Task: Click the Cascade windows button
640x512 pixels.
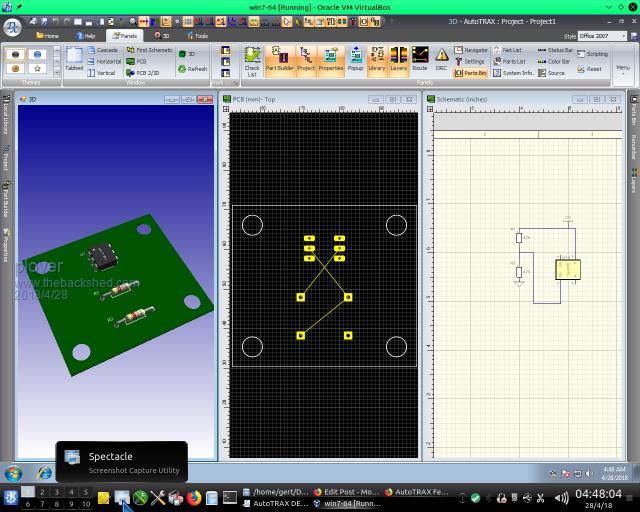Action: pos(103,50)
